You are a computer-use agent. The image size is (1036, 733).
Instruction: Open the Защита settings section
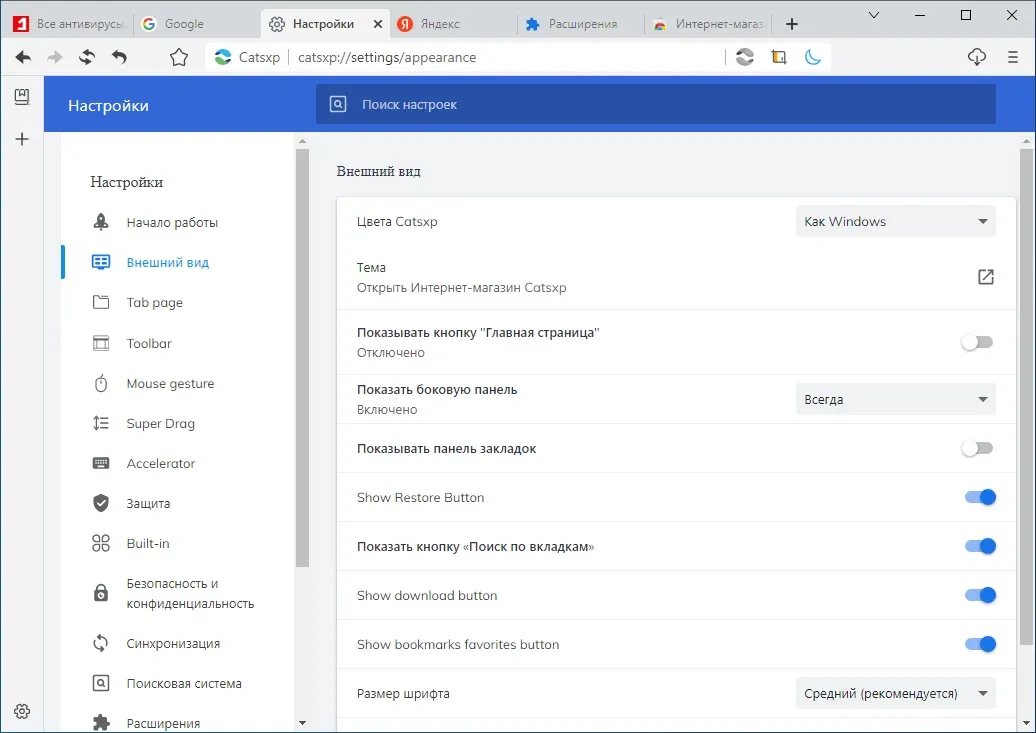coord(148,503)
